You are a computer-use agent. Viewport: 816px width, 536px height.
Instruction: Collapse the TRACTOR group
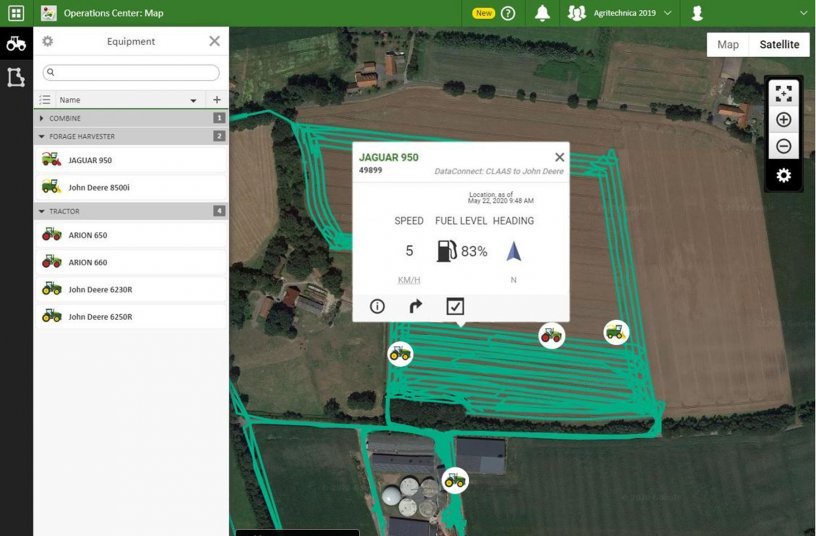coord(42,211)
